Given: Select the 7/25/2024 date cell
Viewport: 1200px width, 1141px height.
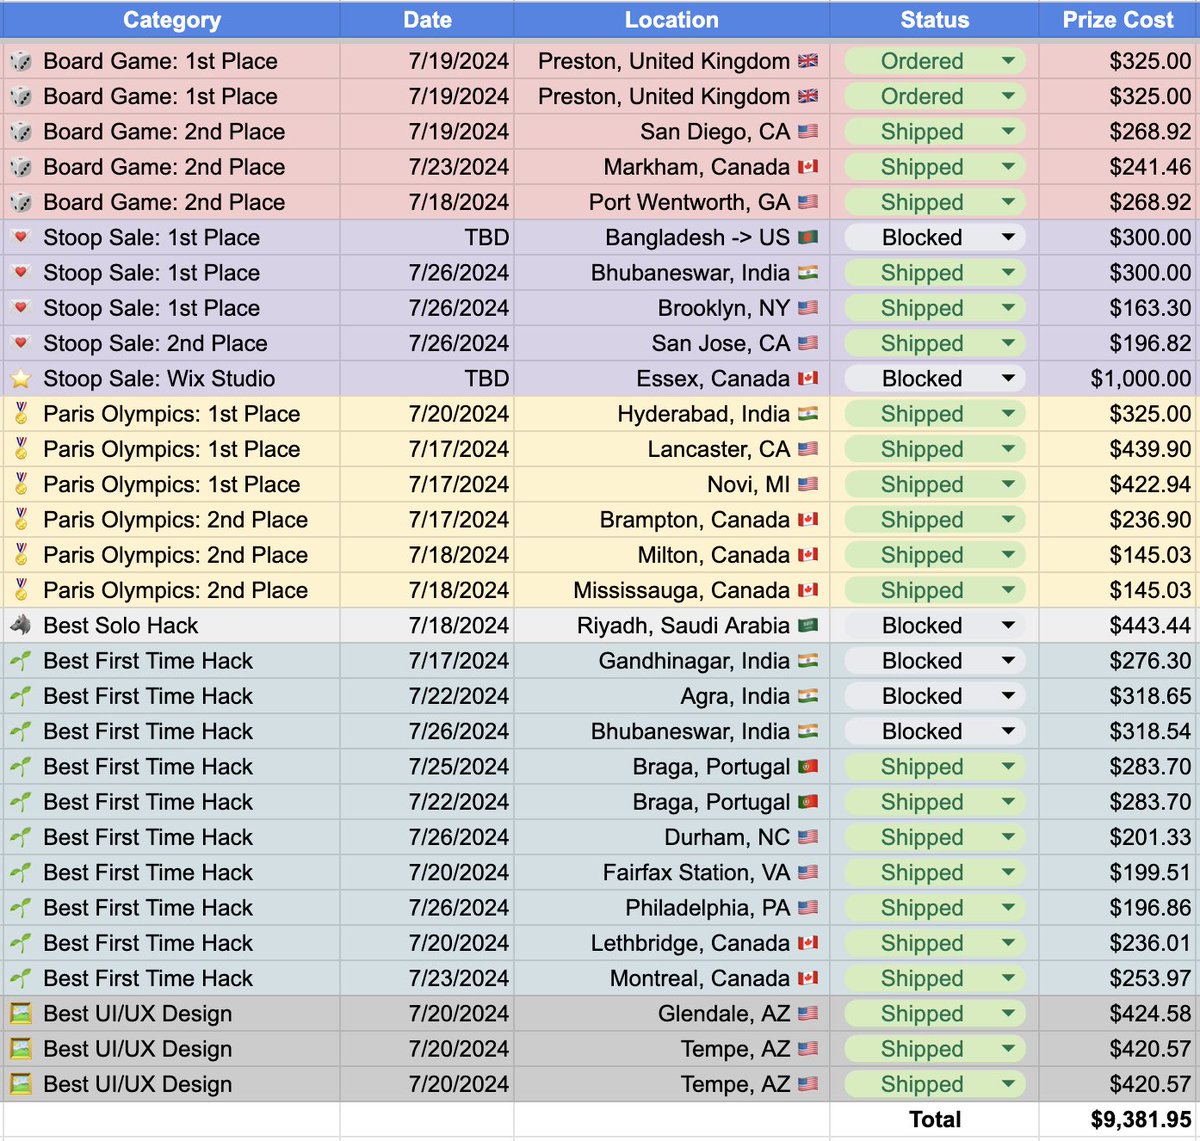Looking at the screenshot, I should (x=427, y=767).
